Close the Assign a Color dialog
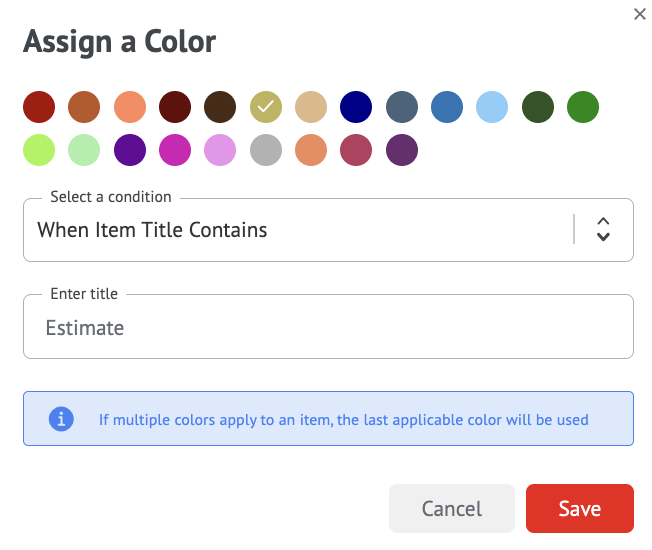 [640, 14]
